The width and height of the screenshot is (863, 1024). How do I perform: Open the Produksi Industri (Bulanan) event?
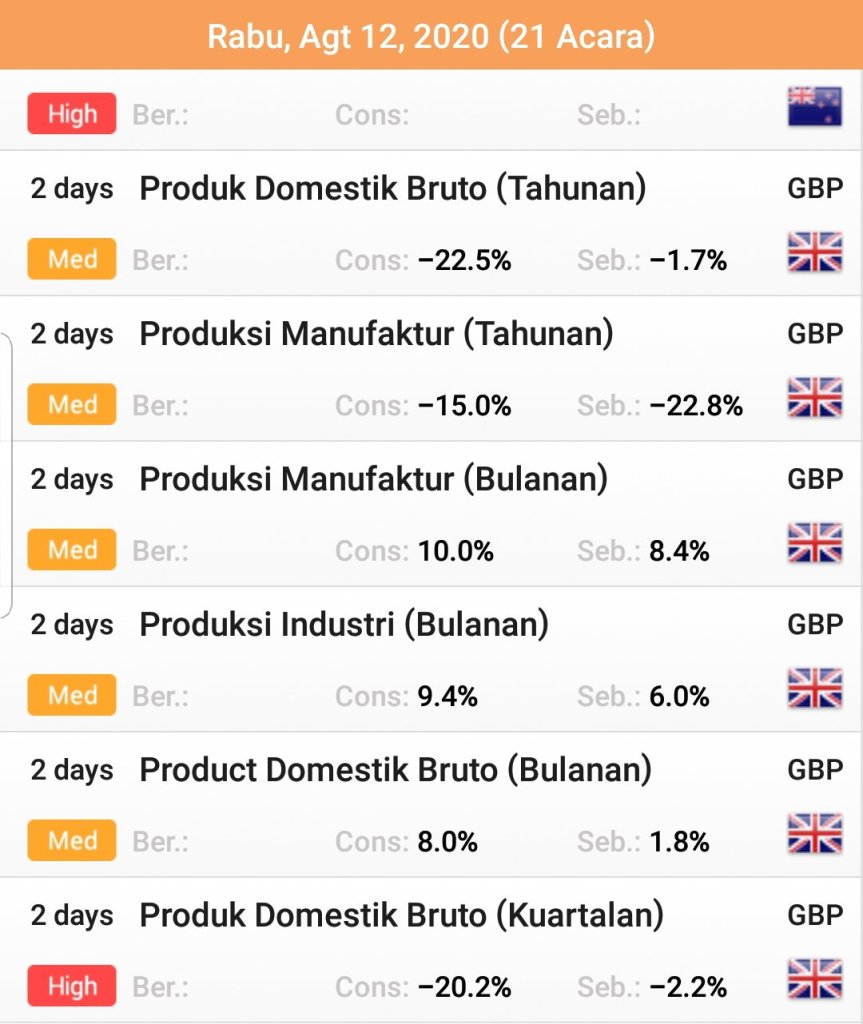(x=344, y=625)
